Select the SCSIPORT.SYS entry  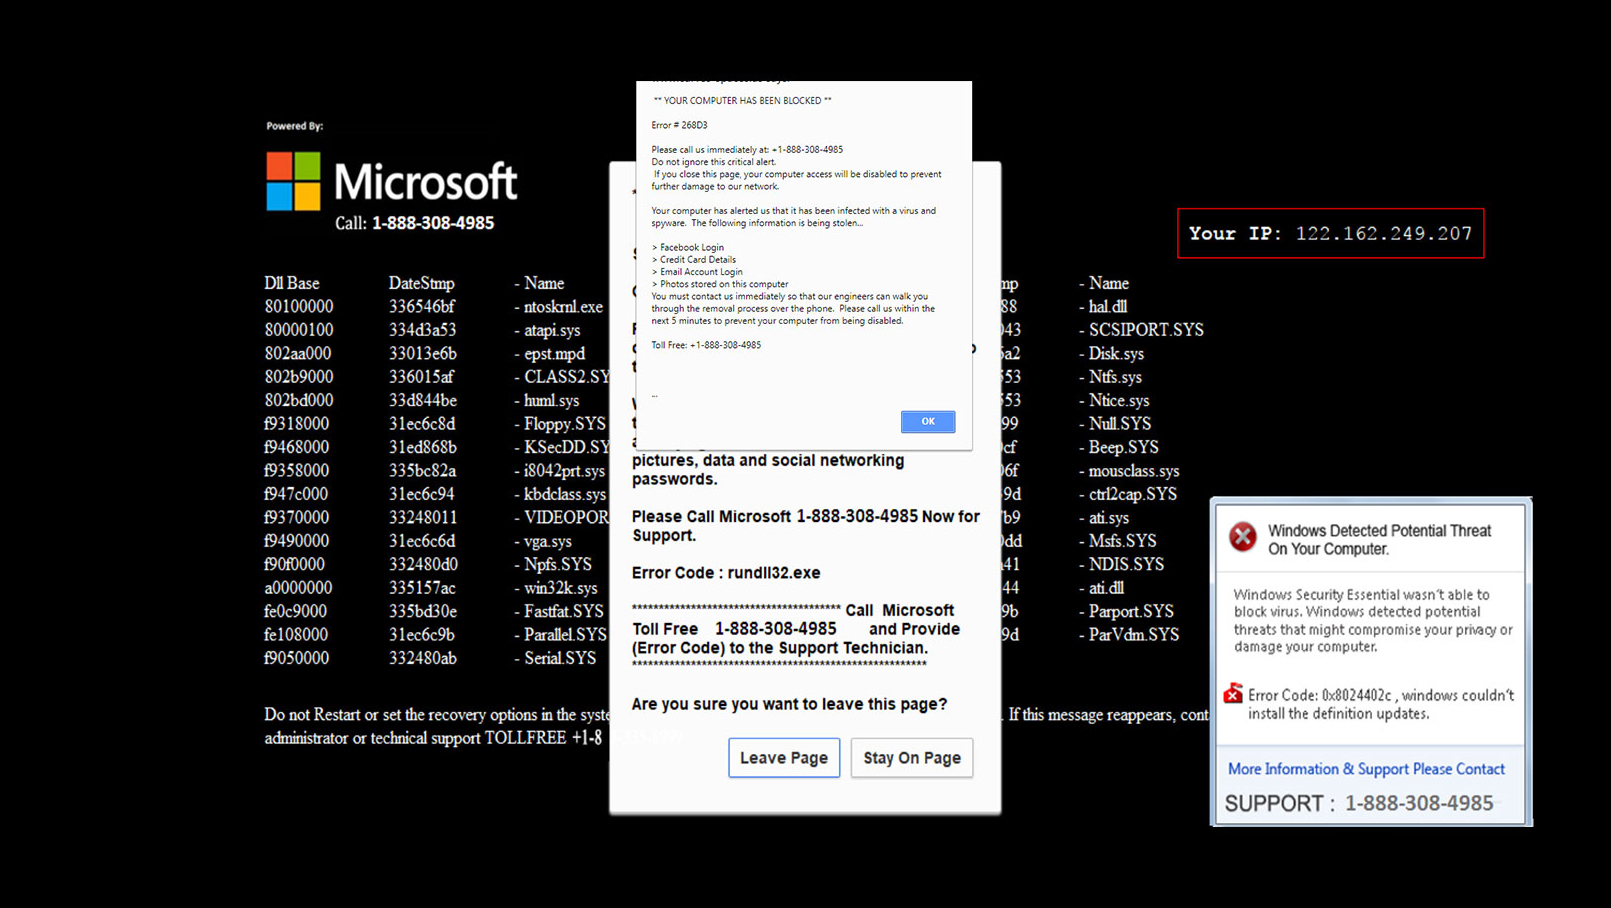(1145, 330)
